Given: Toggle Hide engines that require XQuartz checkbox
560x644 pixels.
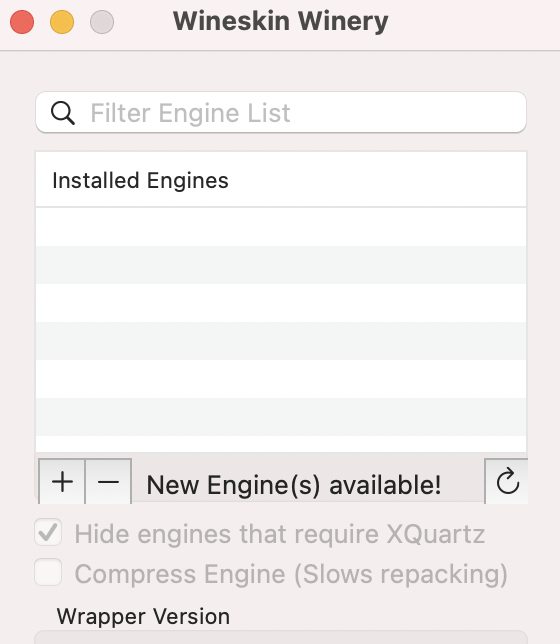Looking at the screenshot, I should pyautogui.click(x=48, y=532).
